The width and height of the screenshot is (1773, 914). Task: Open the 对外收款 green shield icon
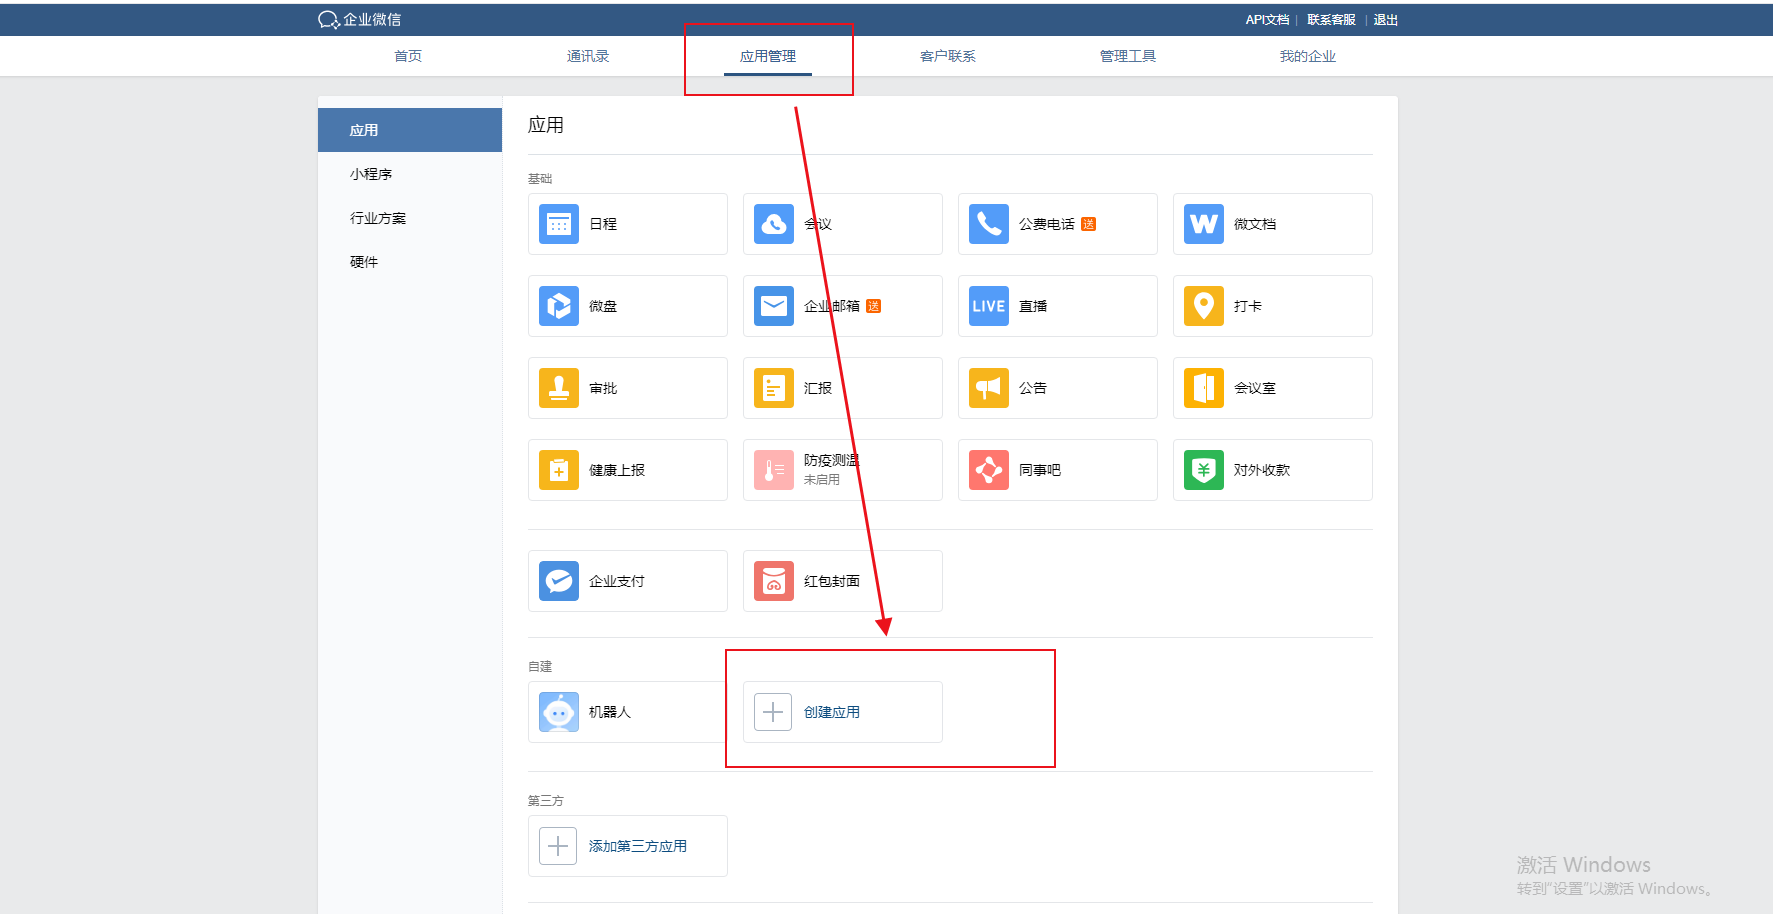click(1204, 470)
